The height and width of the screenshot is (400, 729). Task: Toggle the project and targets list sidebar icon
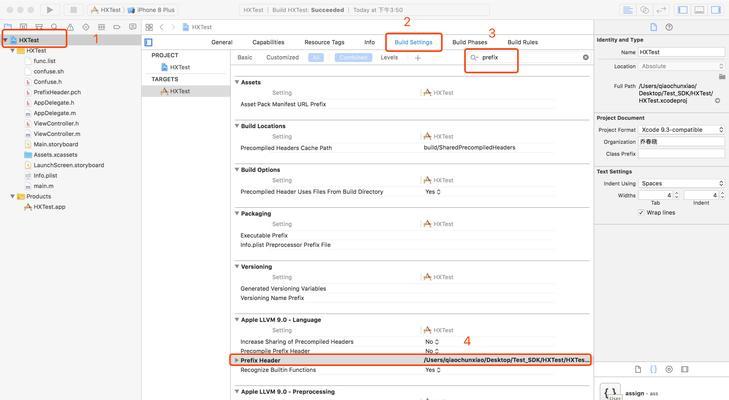tap(148, 42)
